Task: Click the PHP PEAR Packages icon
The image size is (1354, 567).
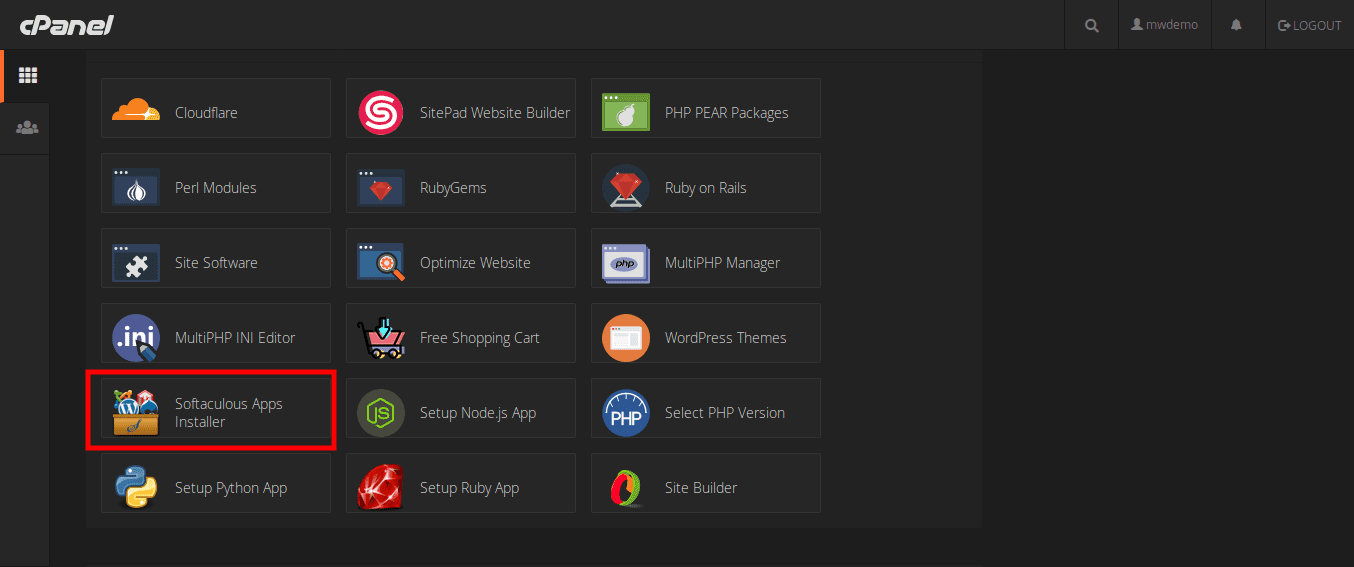Action: pyautogui.click(x=626, y=113)
